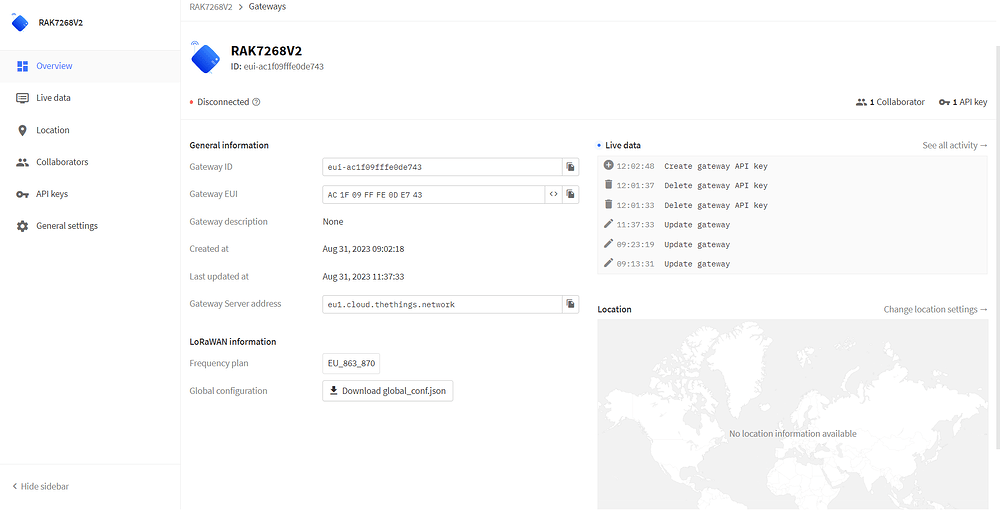Click the Live data list icon

22,98
